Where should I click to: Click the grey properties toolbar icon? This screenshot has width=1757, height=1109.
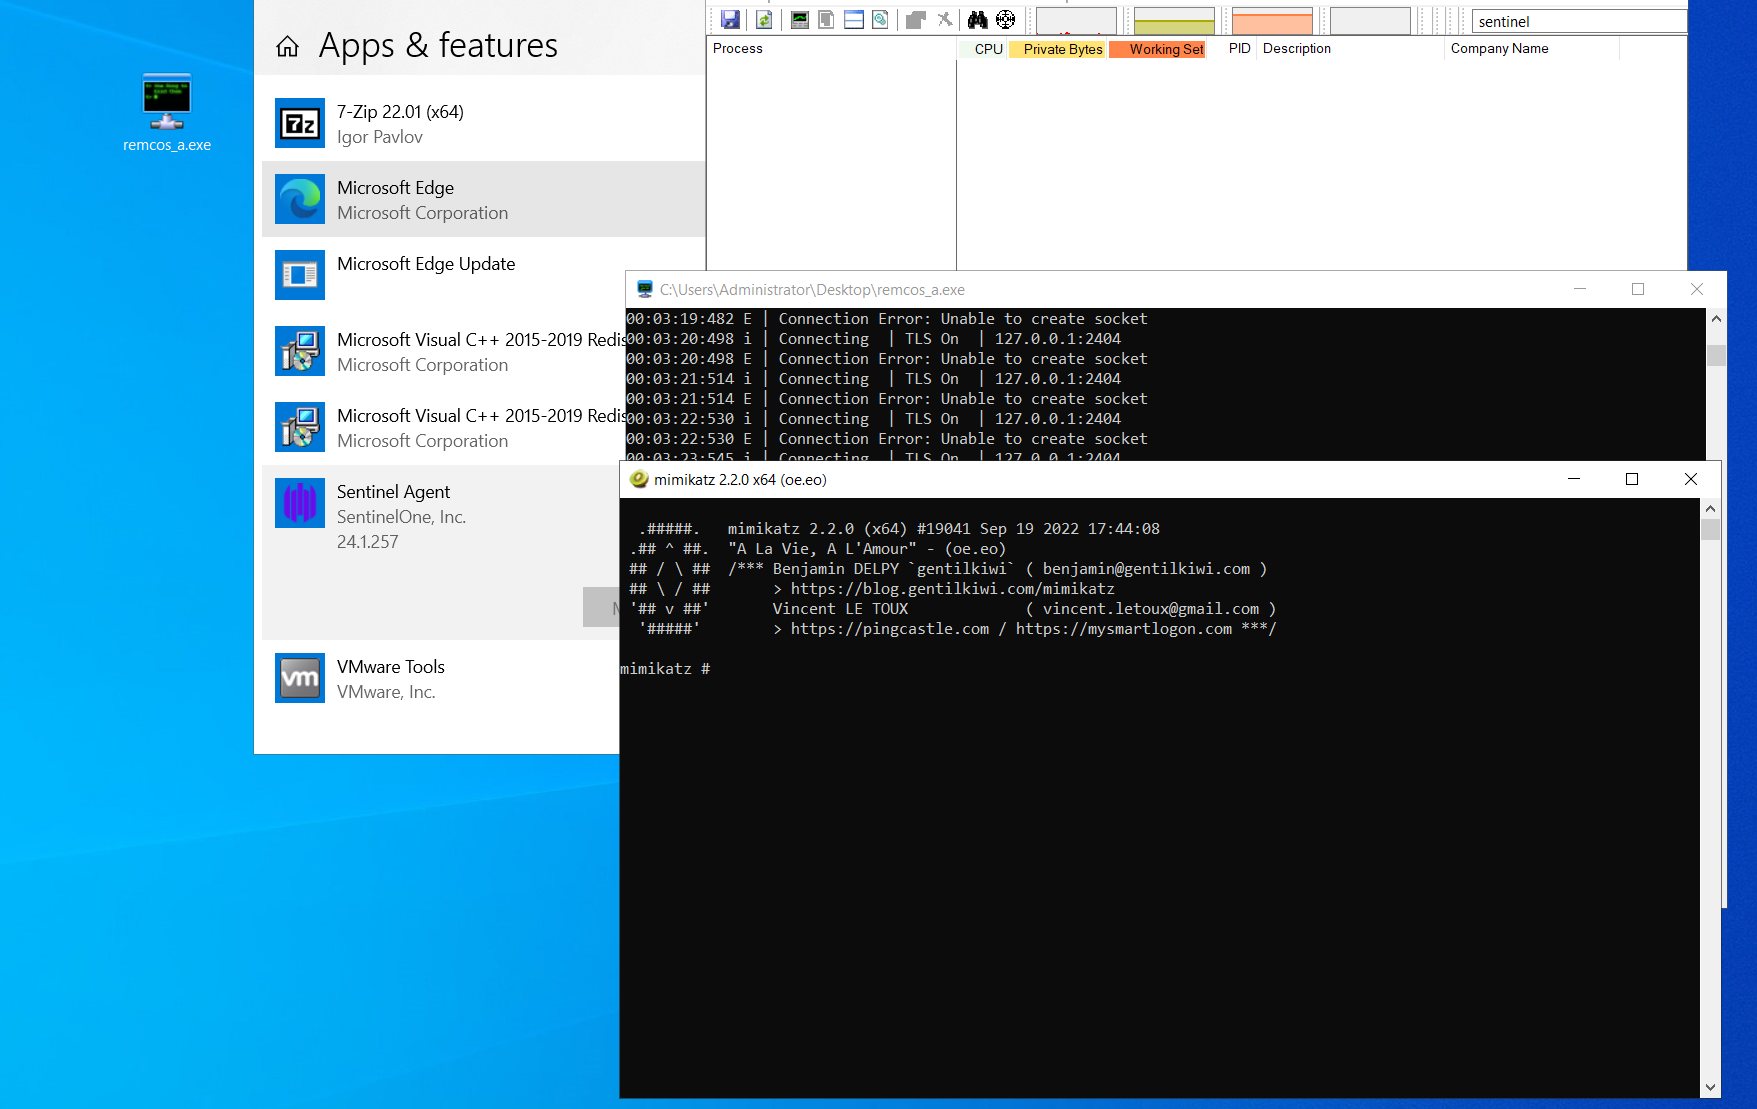pyautogui.click(x=915, y=20)
